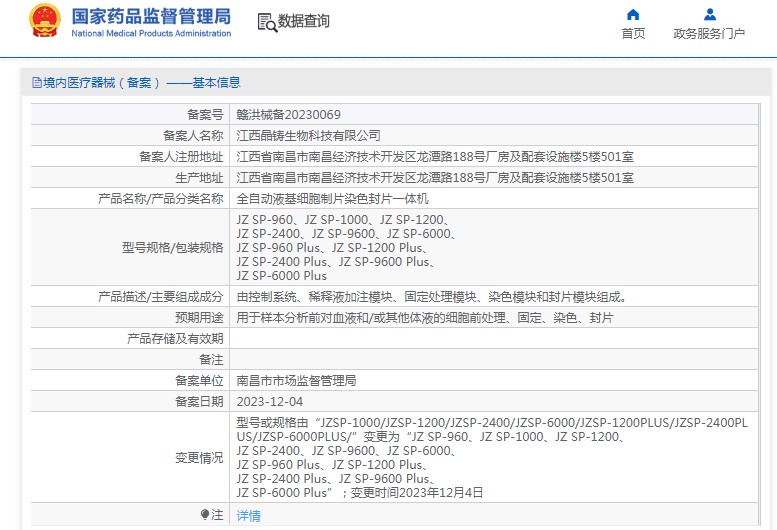This screenshot has width=777, height=530.
Task: Click the 数据查询 magnifier document icon
Action: coord(266,22)
